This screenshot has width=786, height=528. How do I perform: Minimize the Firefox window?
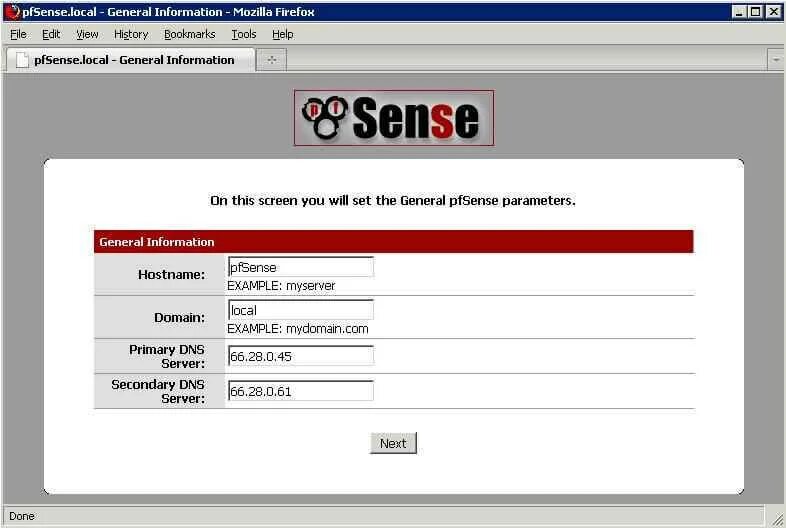739,12
